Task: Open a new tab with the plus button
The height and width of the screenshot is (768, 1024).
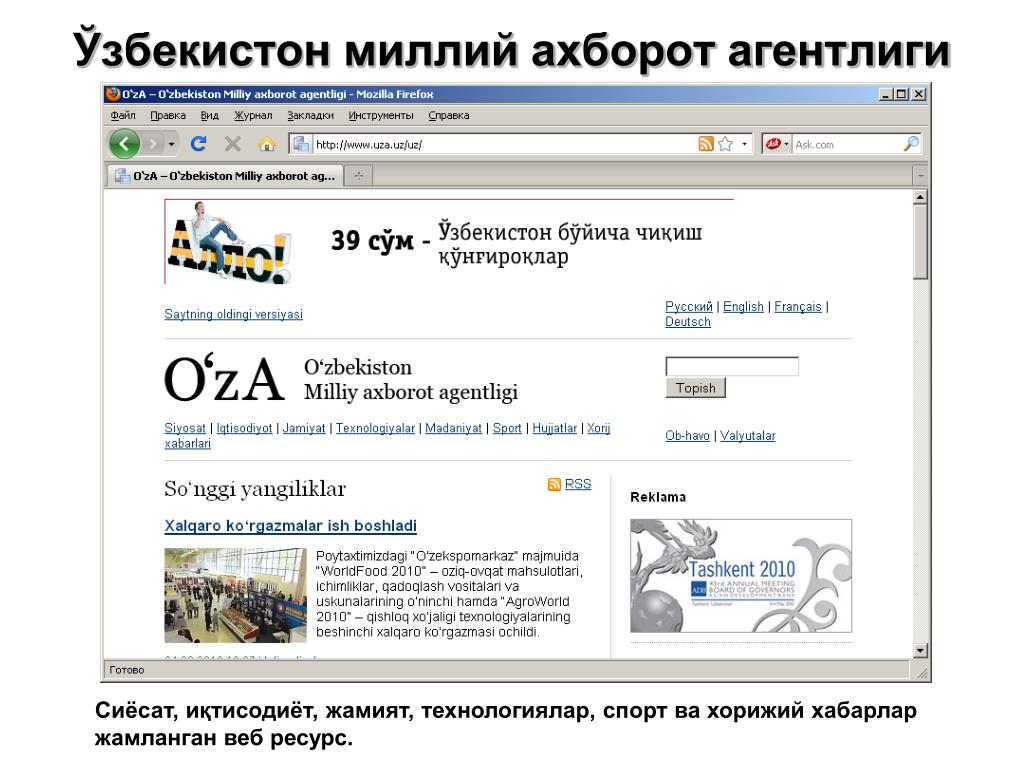Action: 359,176
